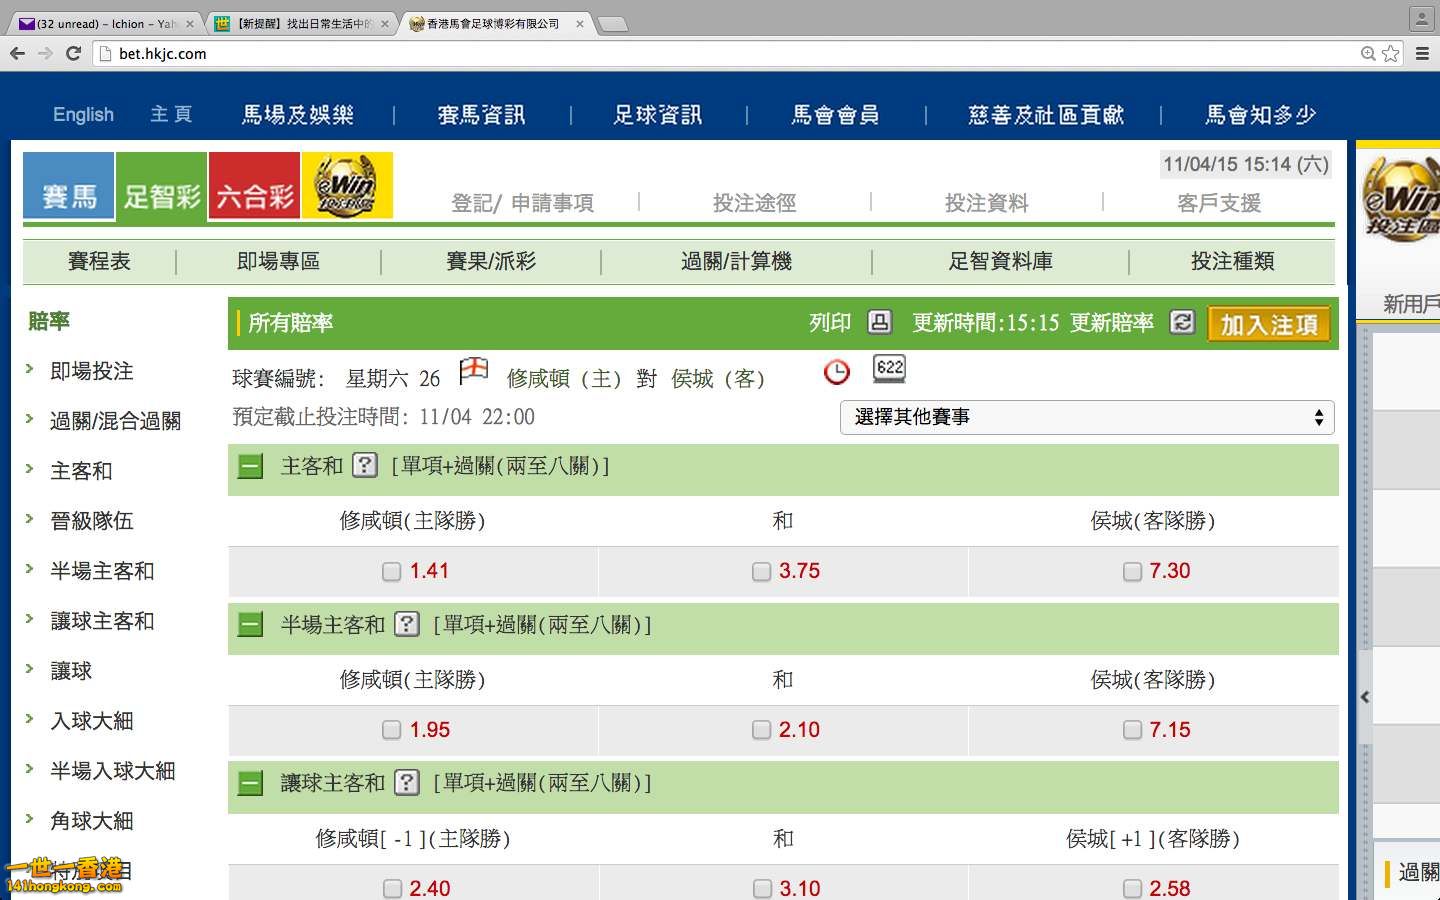Viewport: 1440px width, 900px height.
Task: Open the 過關/計算機 menu
Action: pos(736,261)
